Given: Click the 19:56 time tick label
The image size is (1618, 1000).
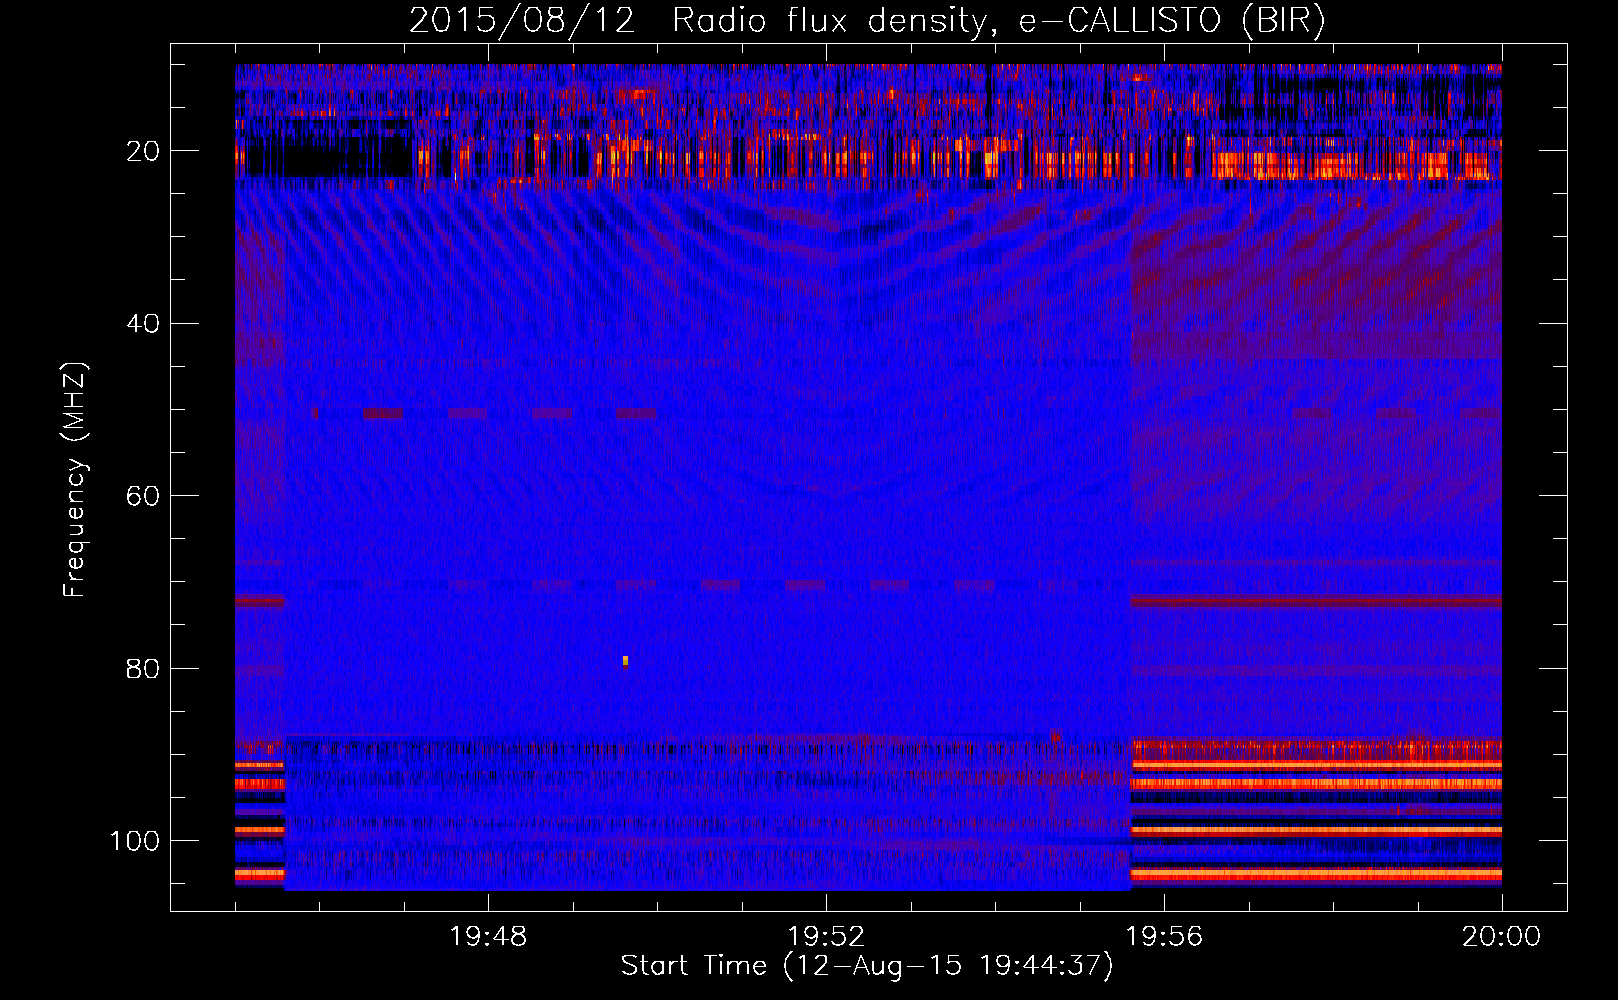Looking at the screenshot, I should pyautogui.click(x=1164, y=937).
